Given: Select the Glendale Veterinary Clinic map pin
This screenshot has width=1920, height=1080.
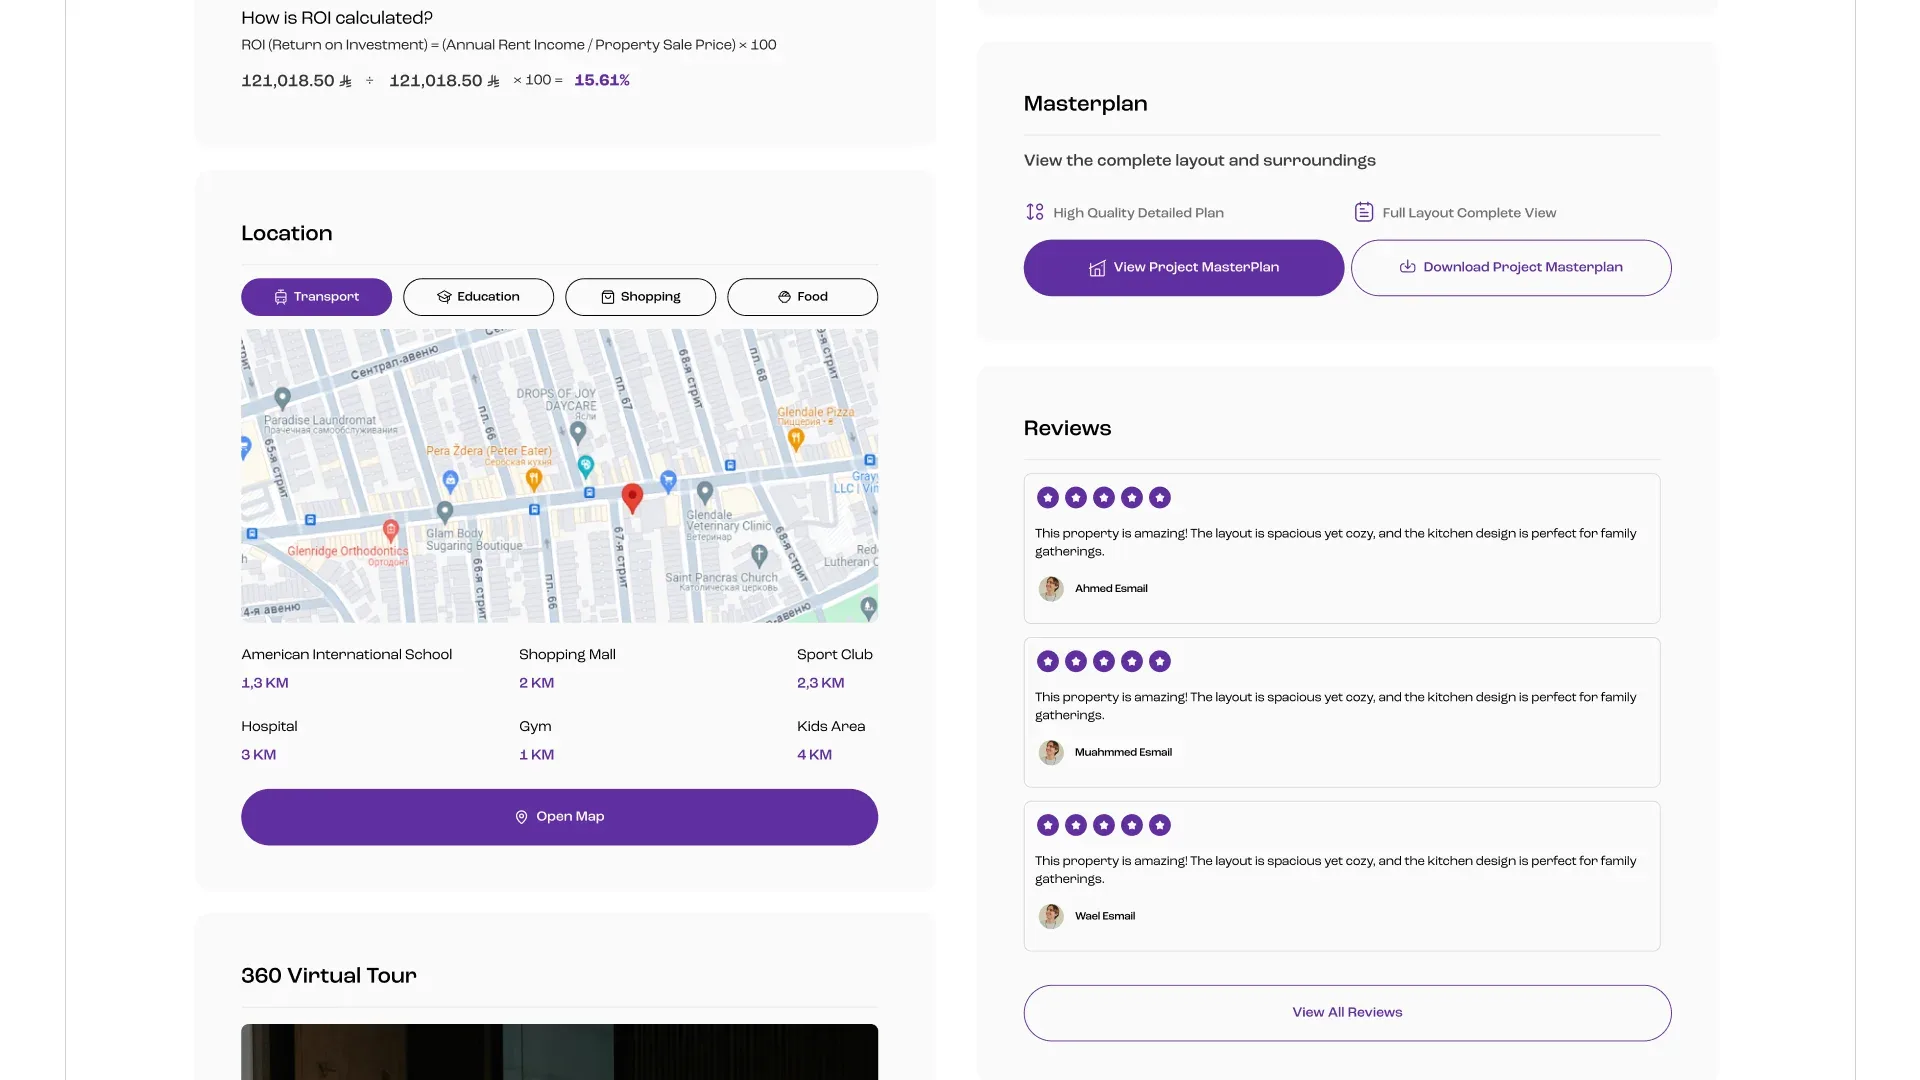Looking at the screenshot, I should point(705,492).
